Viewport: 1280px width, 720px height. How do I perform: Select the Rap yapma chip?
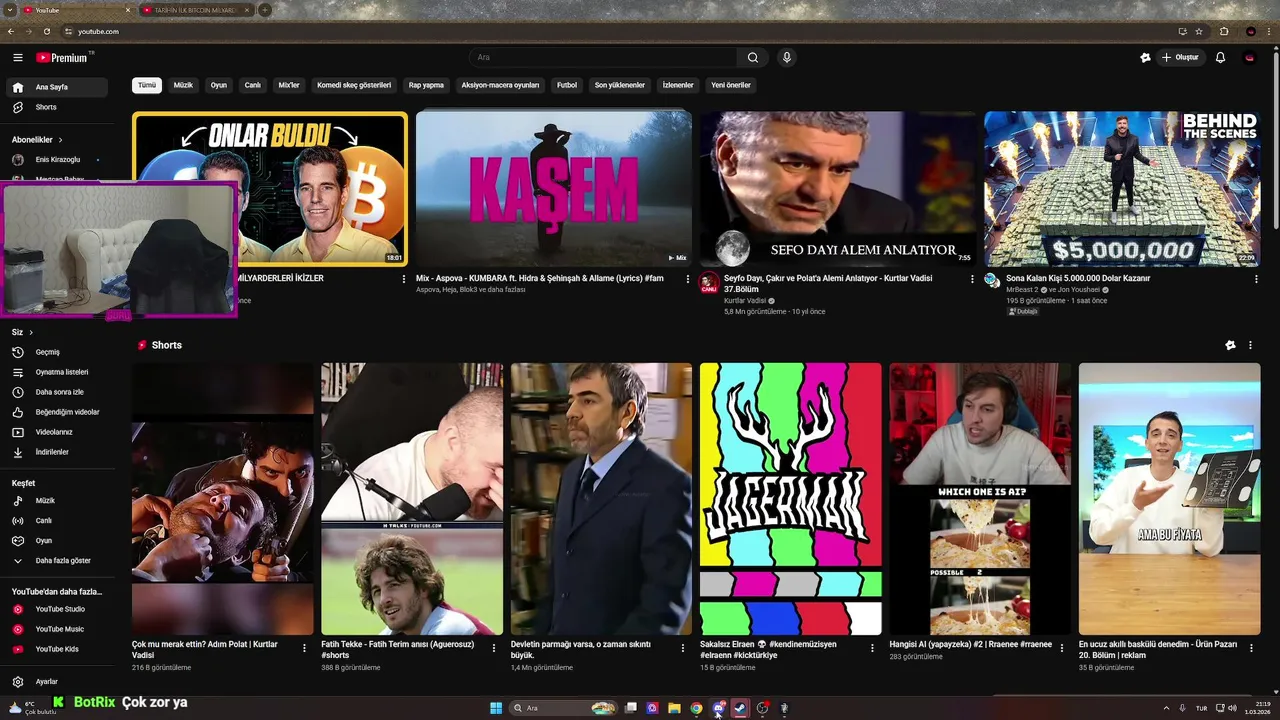click(x=426, y=85)
